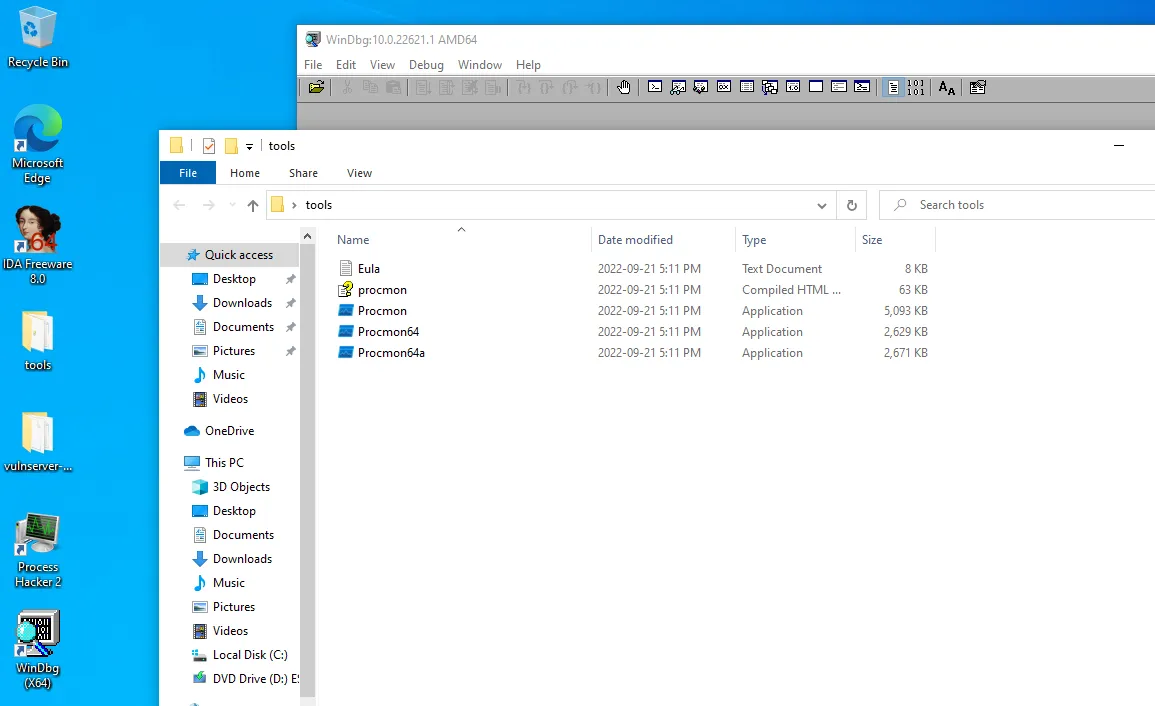Navigate up one folder level
The width and height of the screenshot is (1155, 706).
point(252,205)
